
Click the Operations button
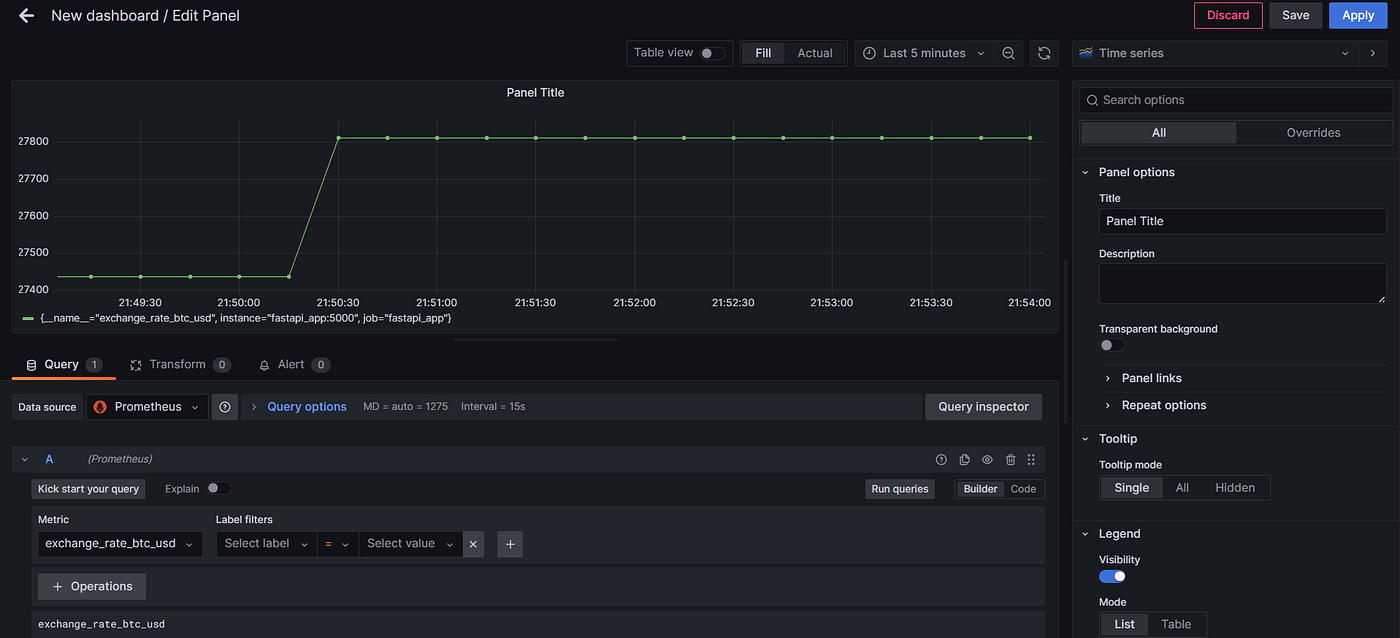point(92,586)
